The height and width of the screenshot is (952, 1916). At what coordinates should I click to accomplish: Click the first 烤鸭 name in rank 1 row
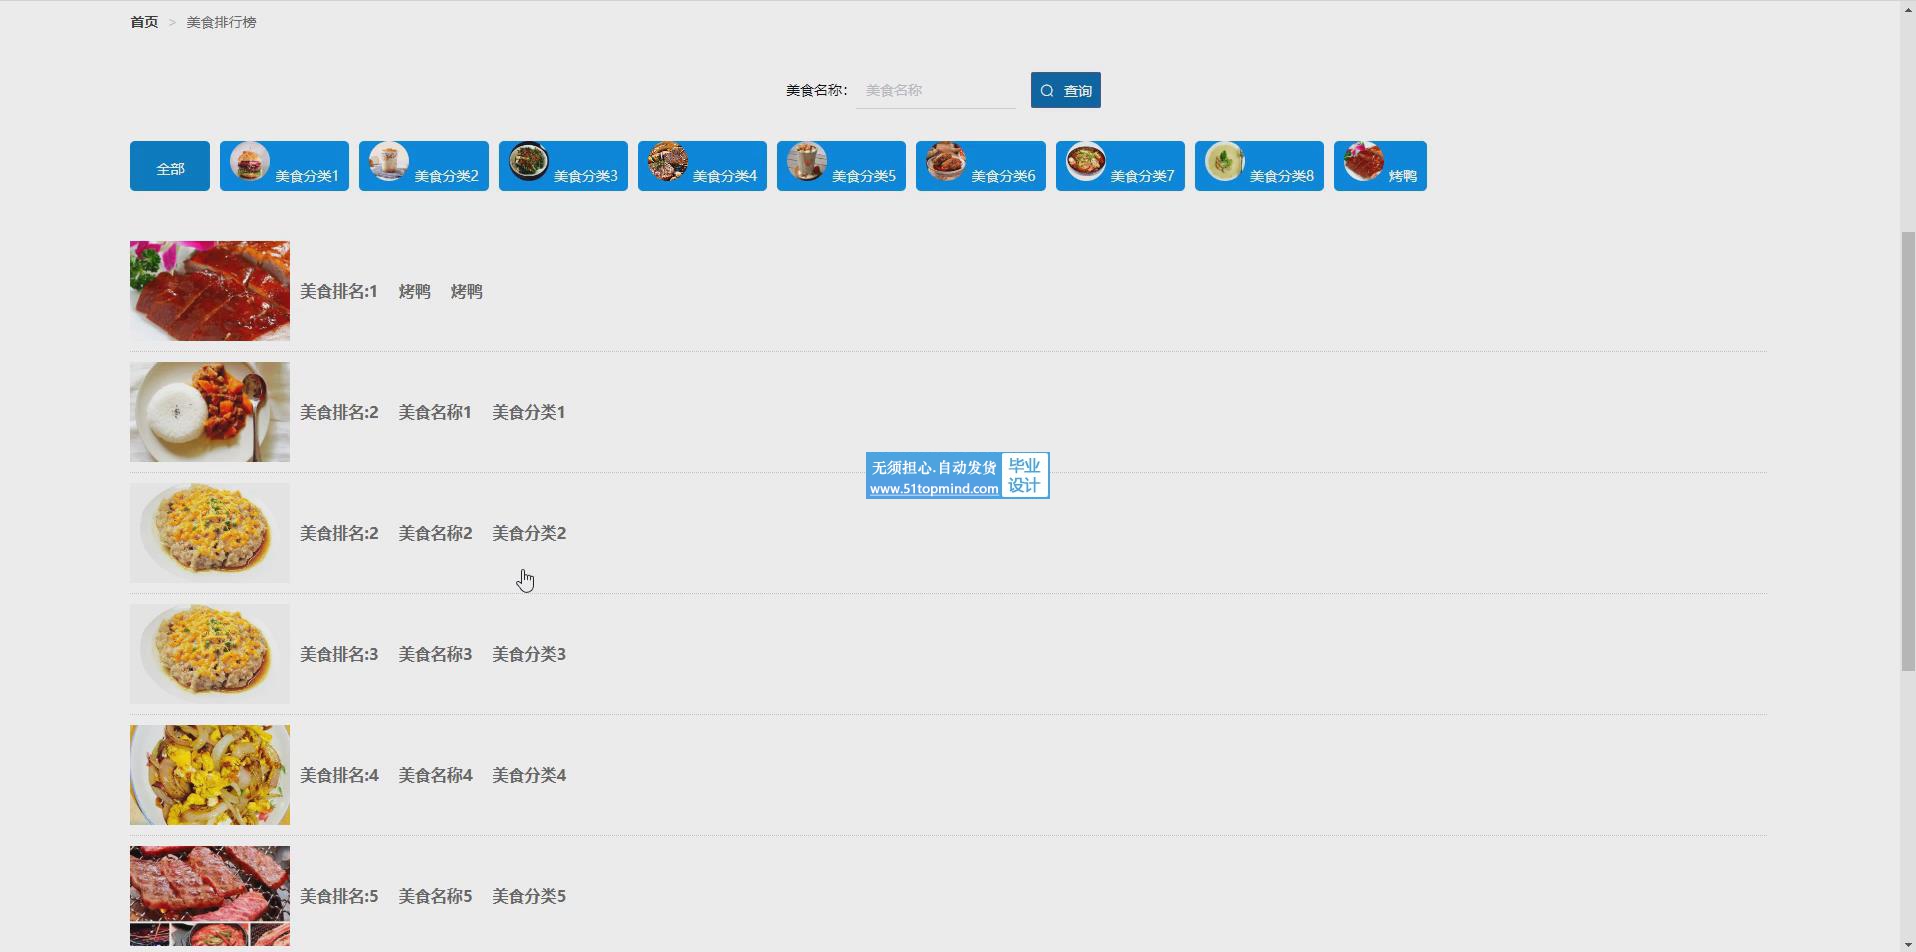pos(414,292)
